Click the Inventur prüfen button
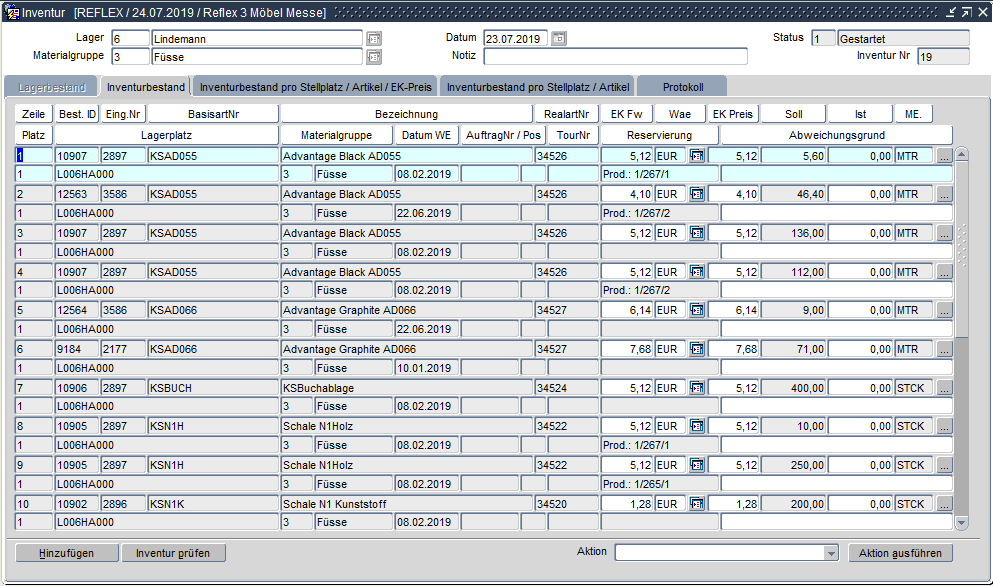993x586 pixels. point(173,553)
